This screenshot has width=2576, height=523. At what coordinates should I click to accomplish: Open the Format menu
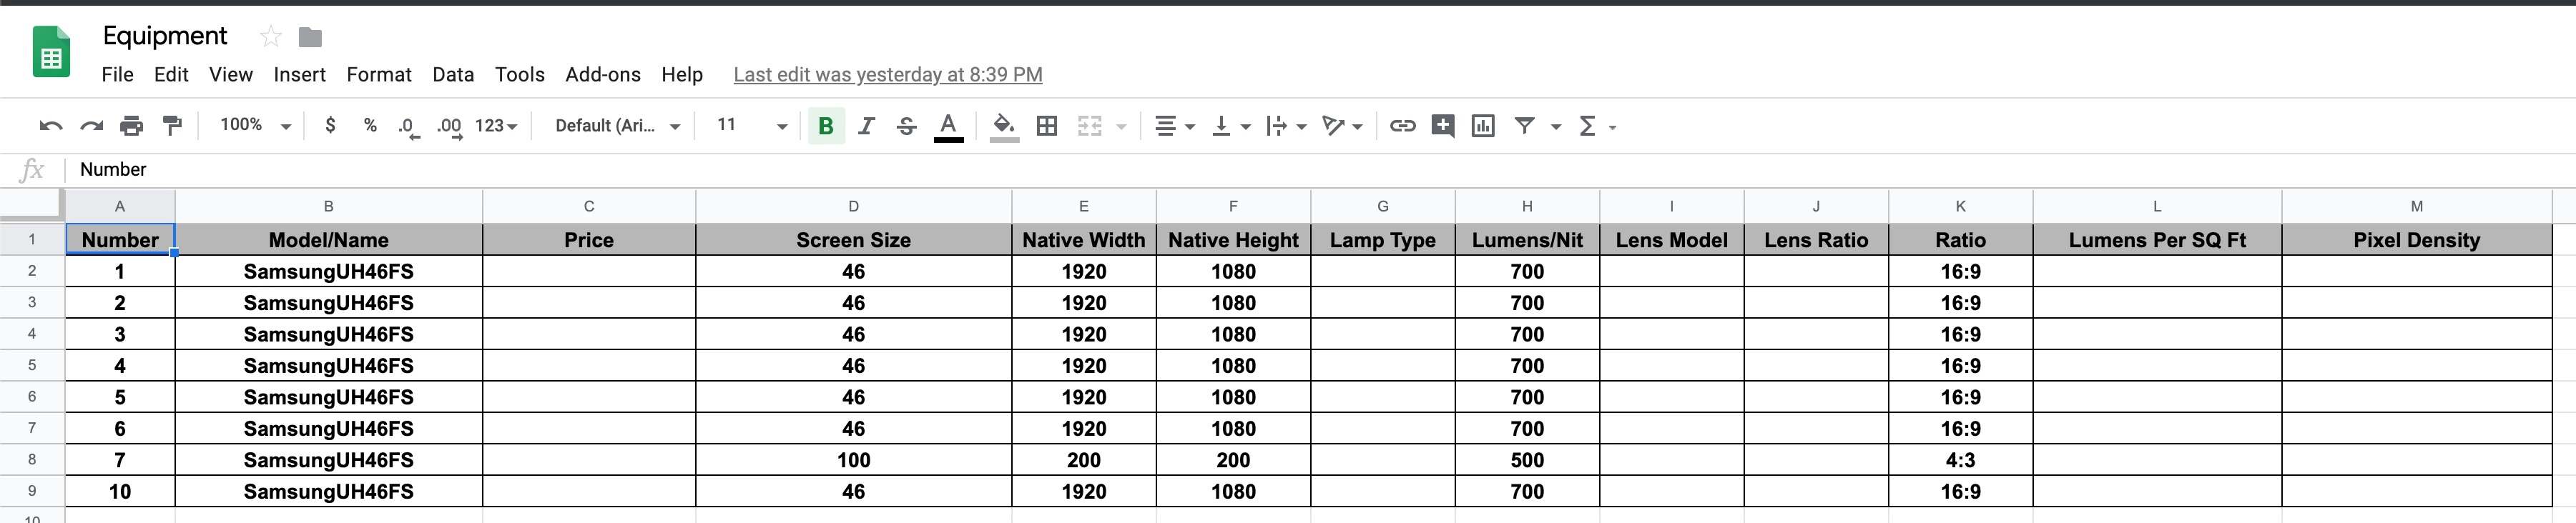[379, 75]
